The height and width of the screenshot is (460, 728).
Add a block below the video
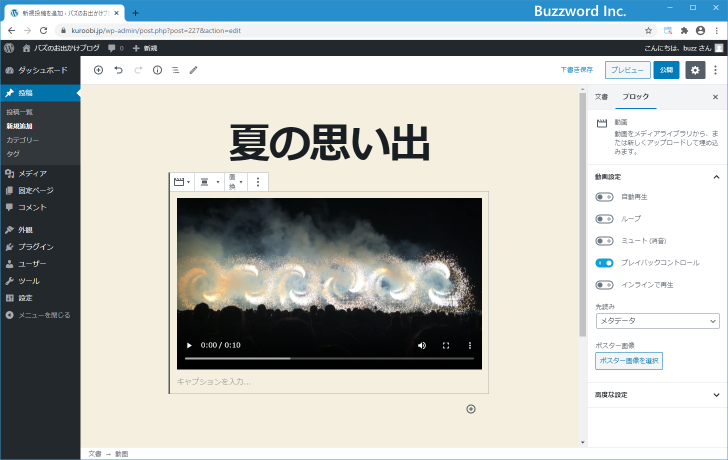[471, 409]
